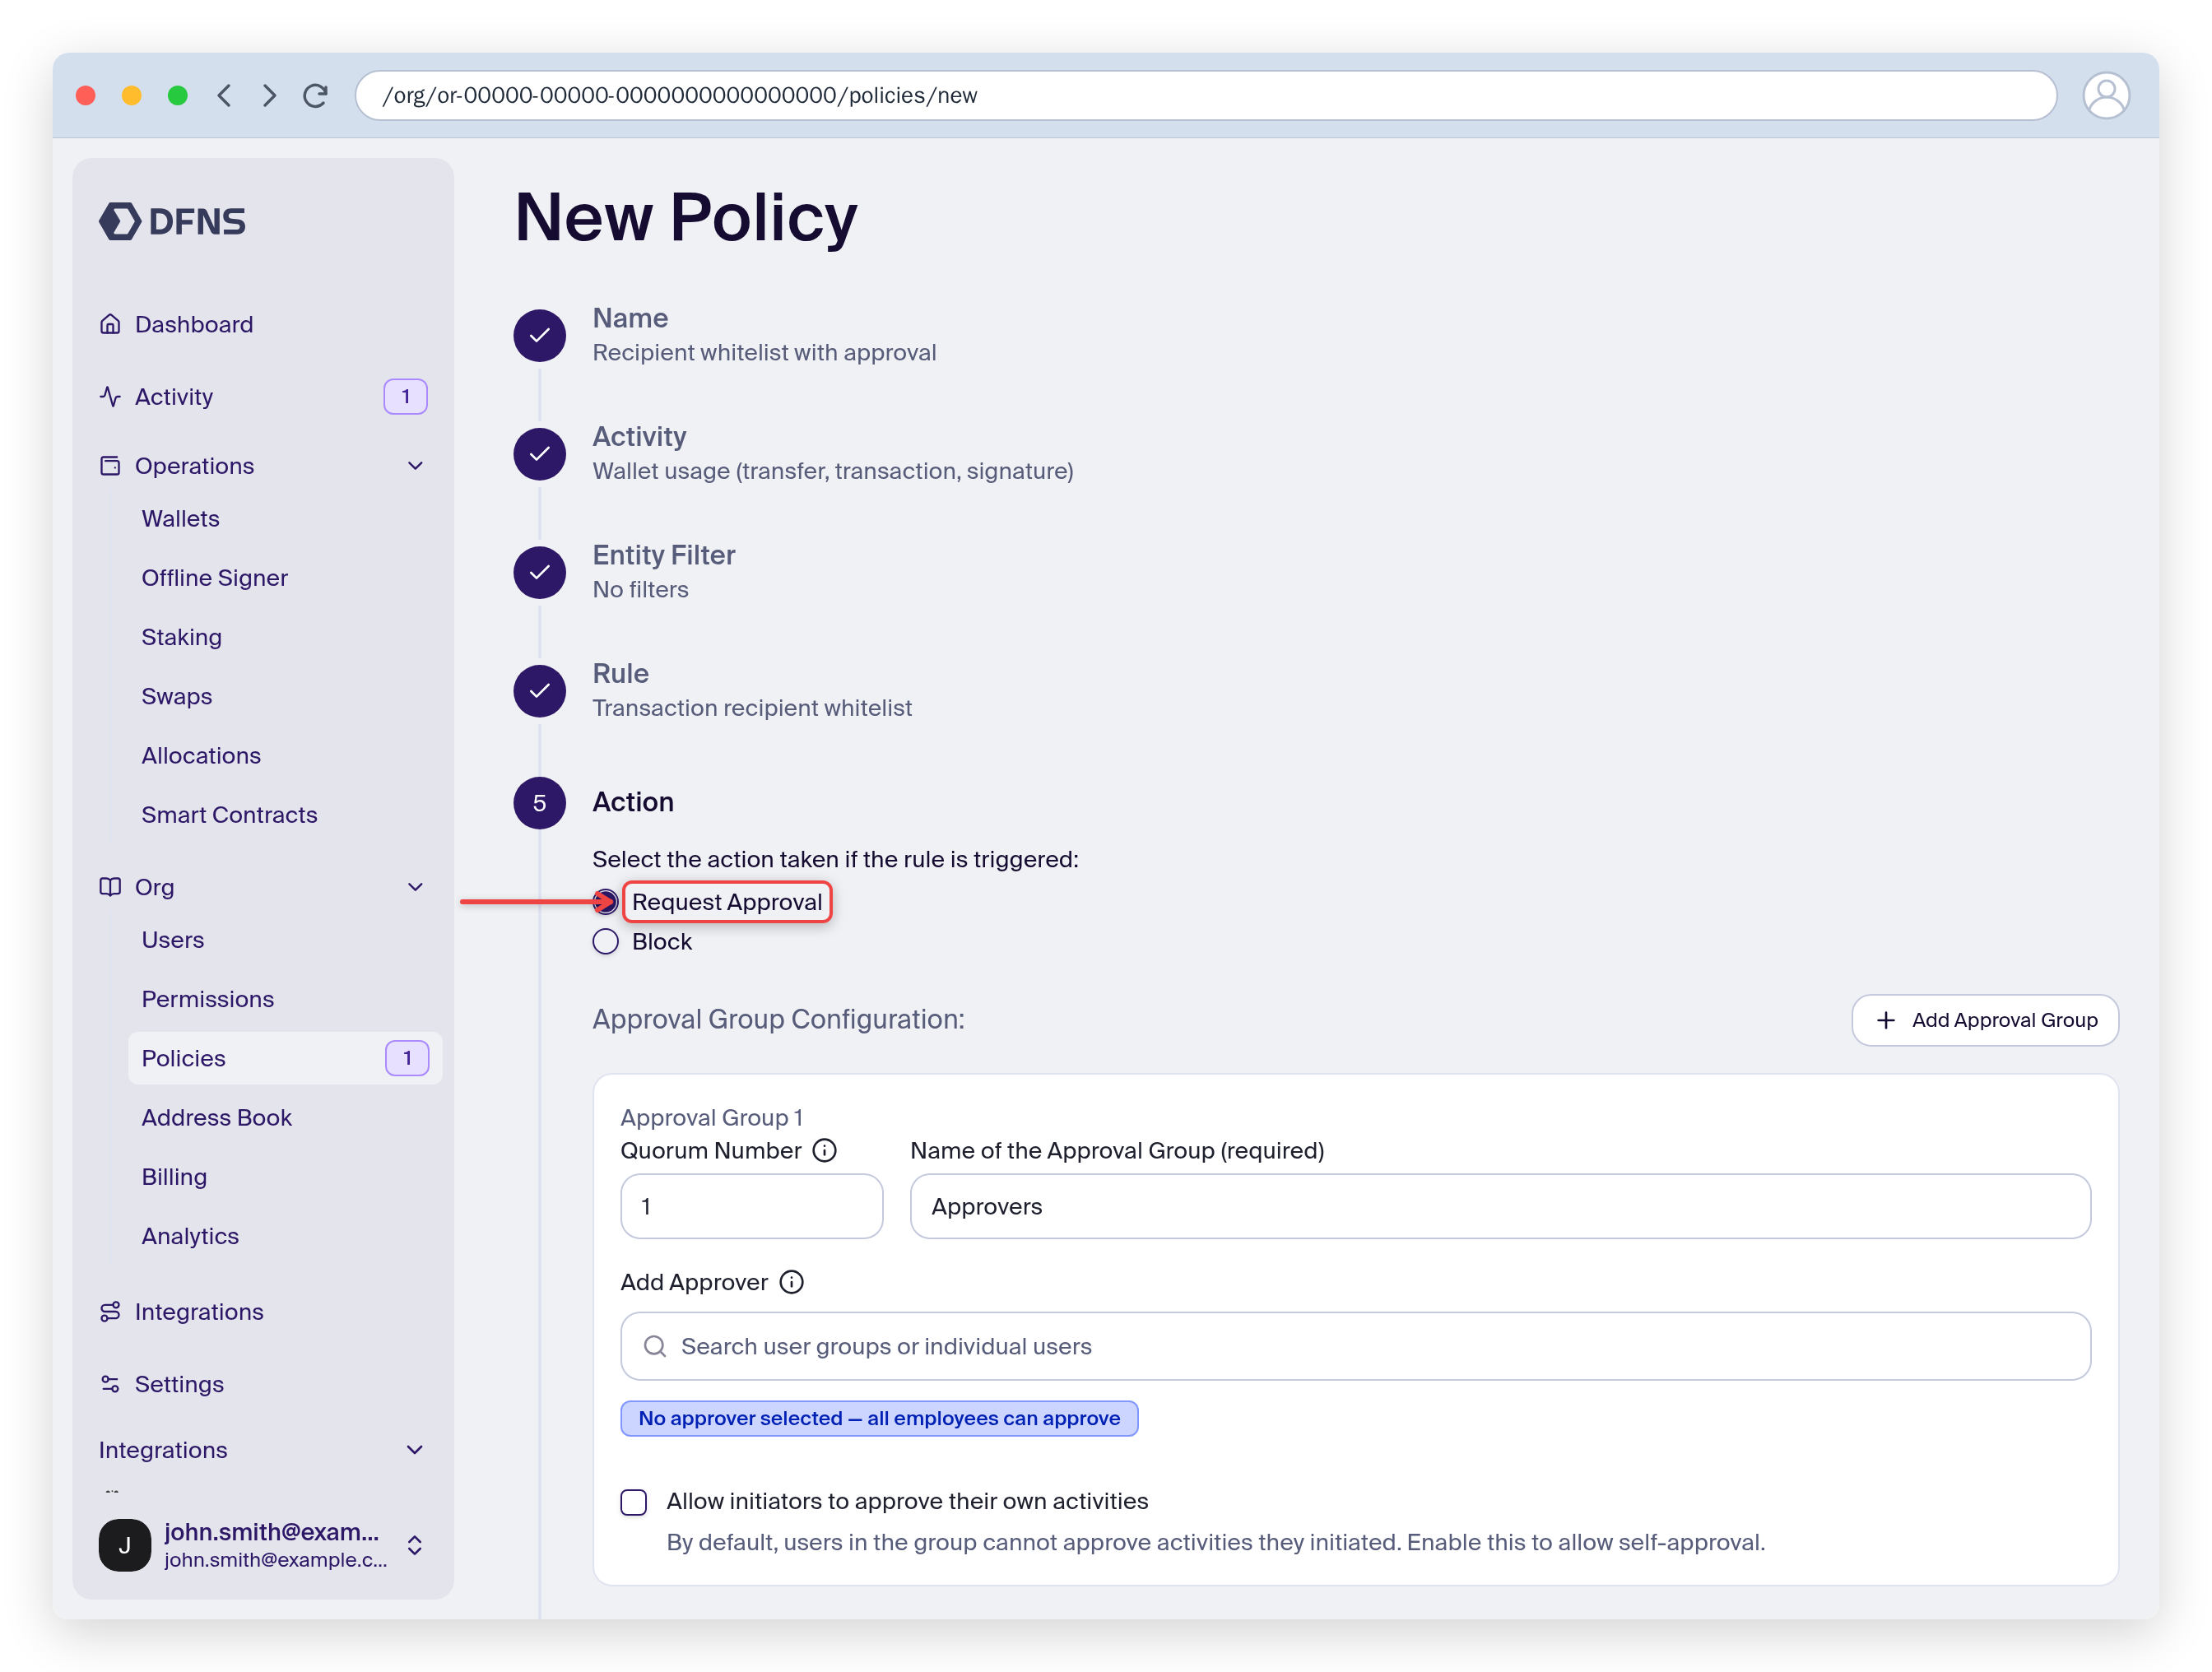The height and width of the screenshot is (1672, 2212).
Task: Select the Block radio option
Action: coord(606,942)
